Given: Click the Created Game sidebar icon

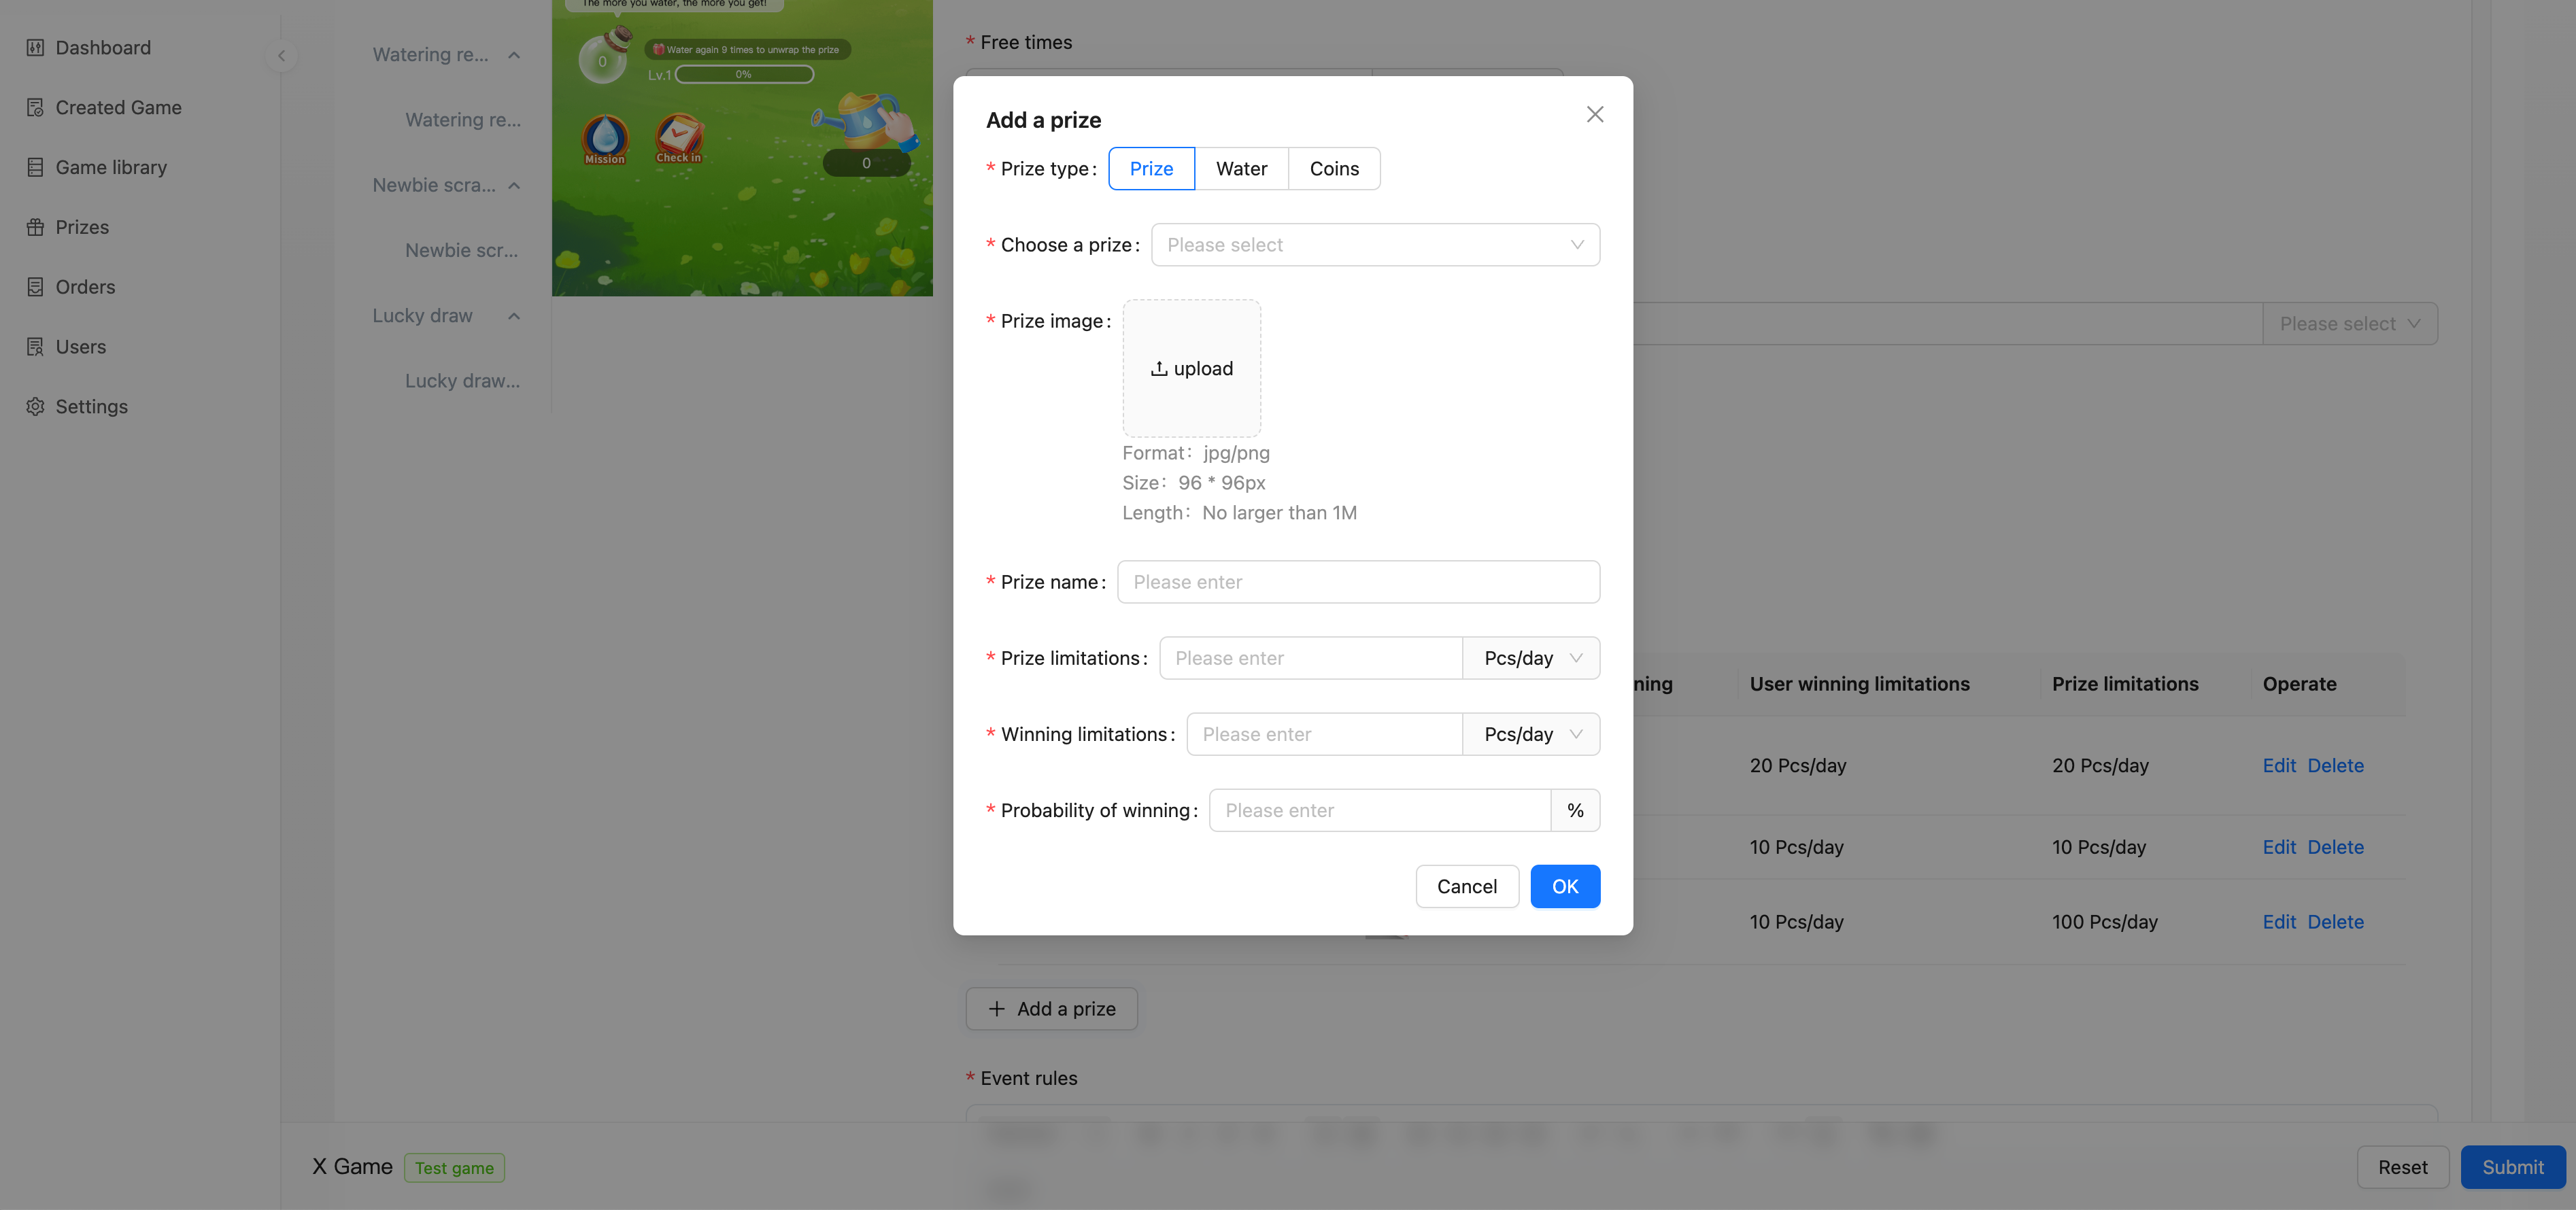Looking at the screenshot, I should [x=35, y=108].
